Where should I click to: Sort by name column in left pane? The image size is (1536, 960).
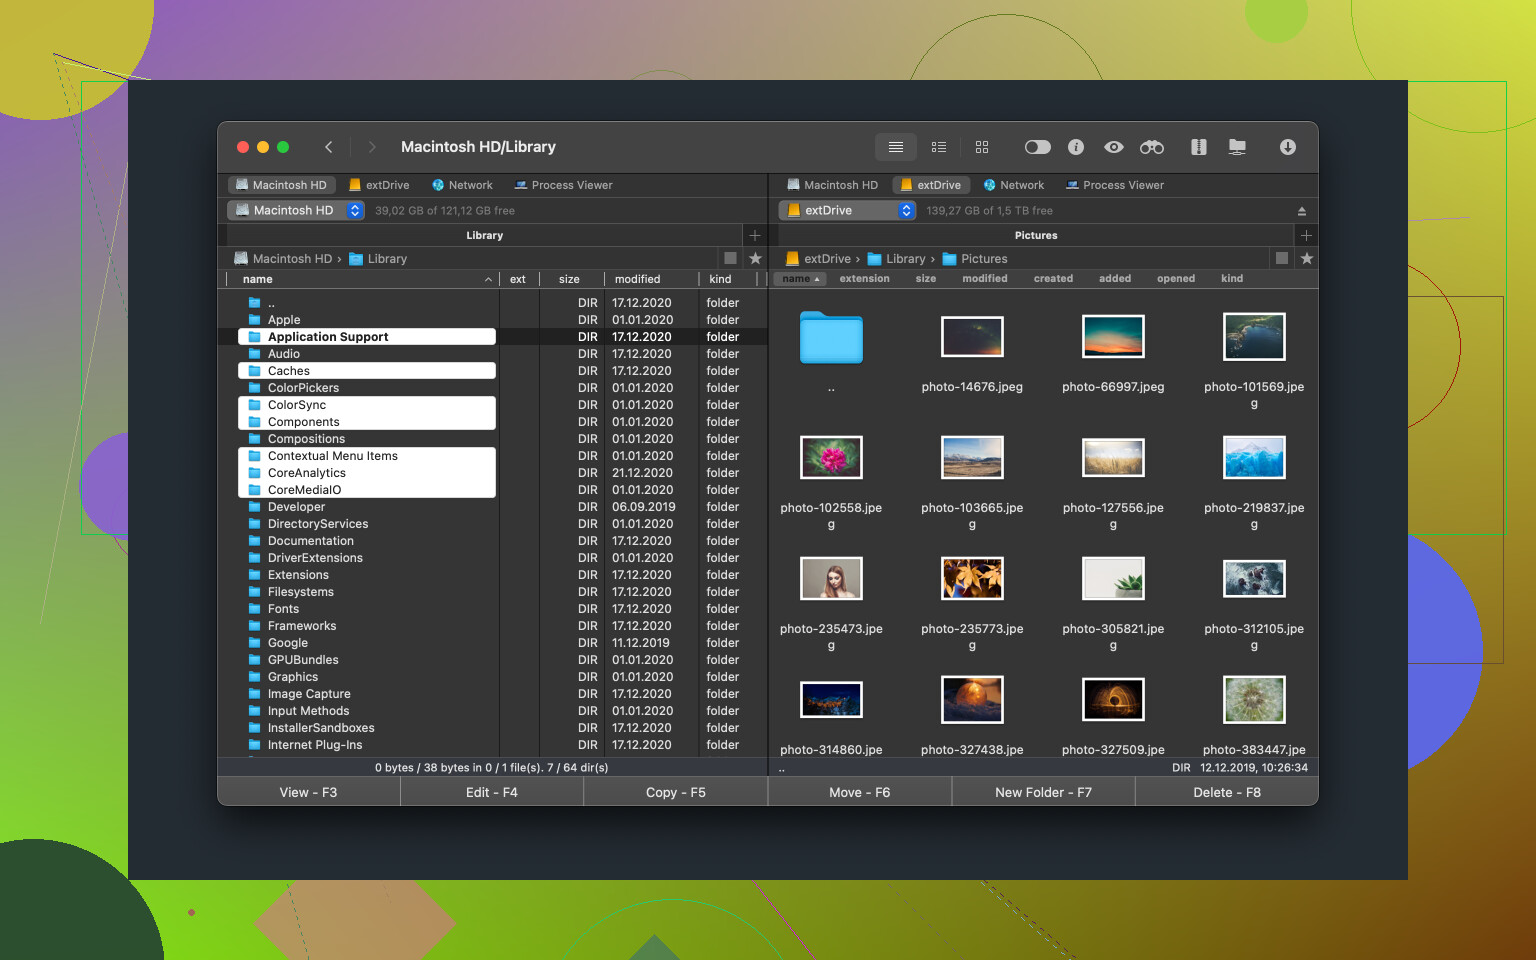(x=258, y=279)
